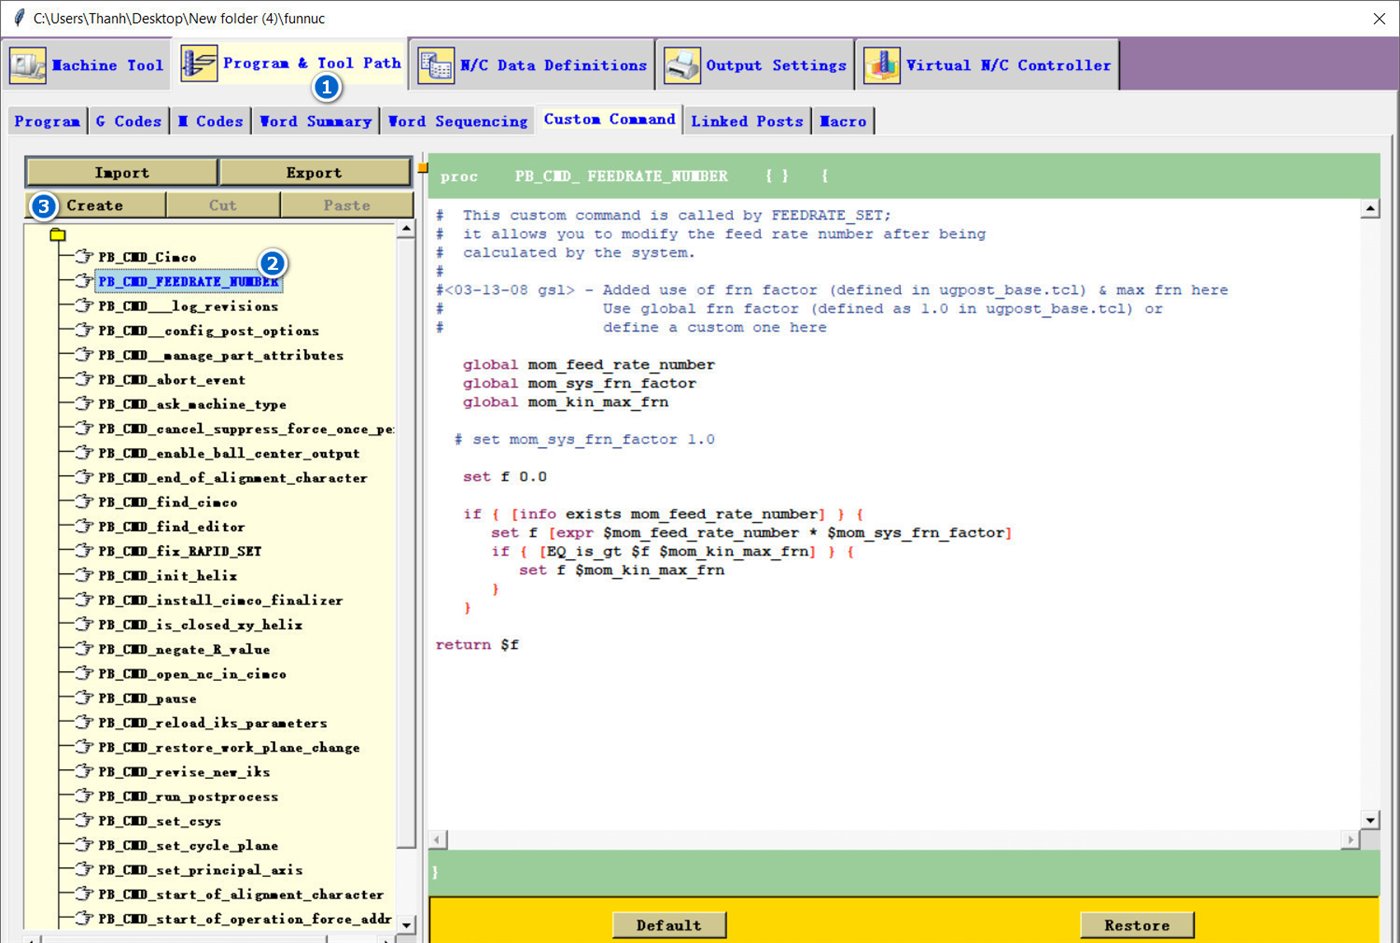Click the code editor's scroll-left arrow
The width and height of the screenshot is (1400, 943).
tap(438, 840)
